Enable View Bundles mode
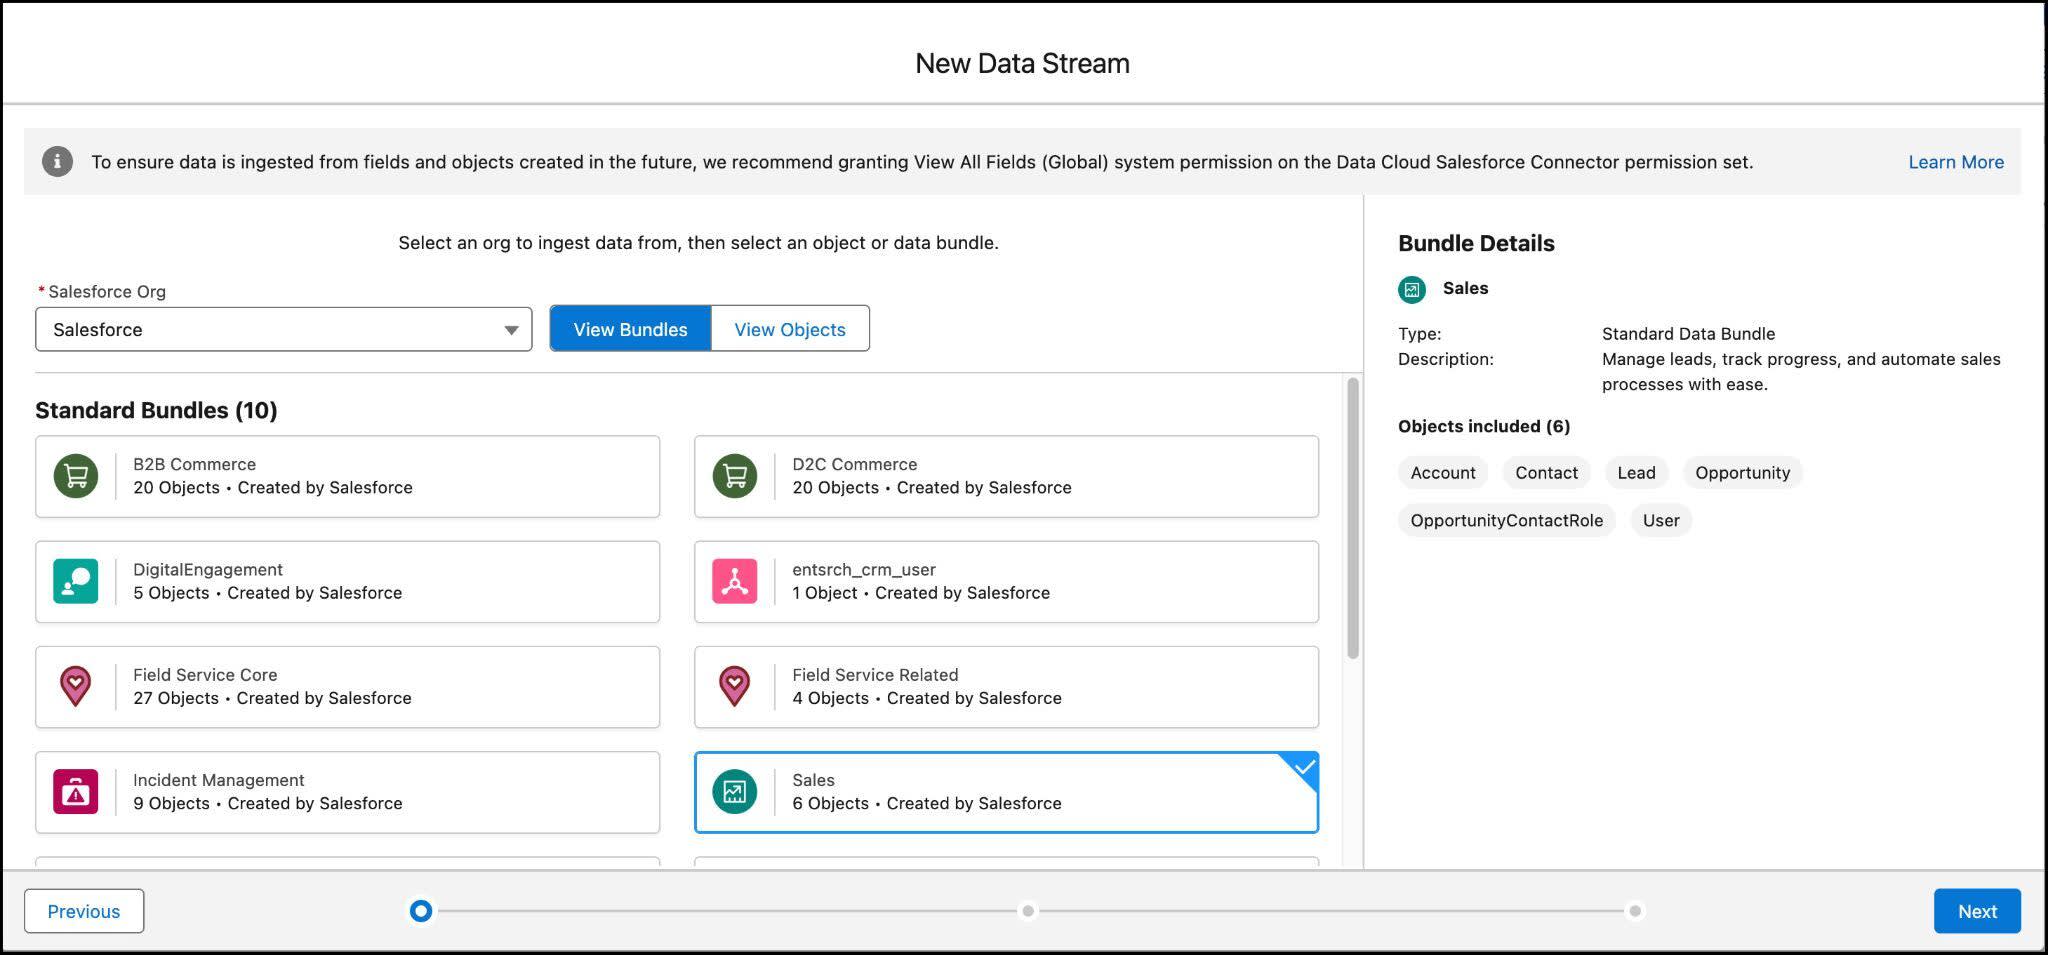This screenshot has height=955, width=2048. [x=629, y=328]
